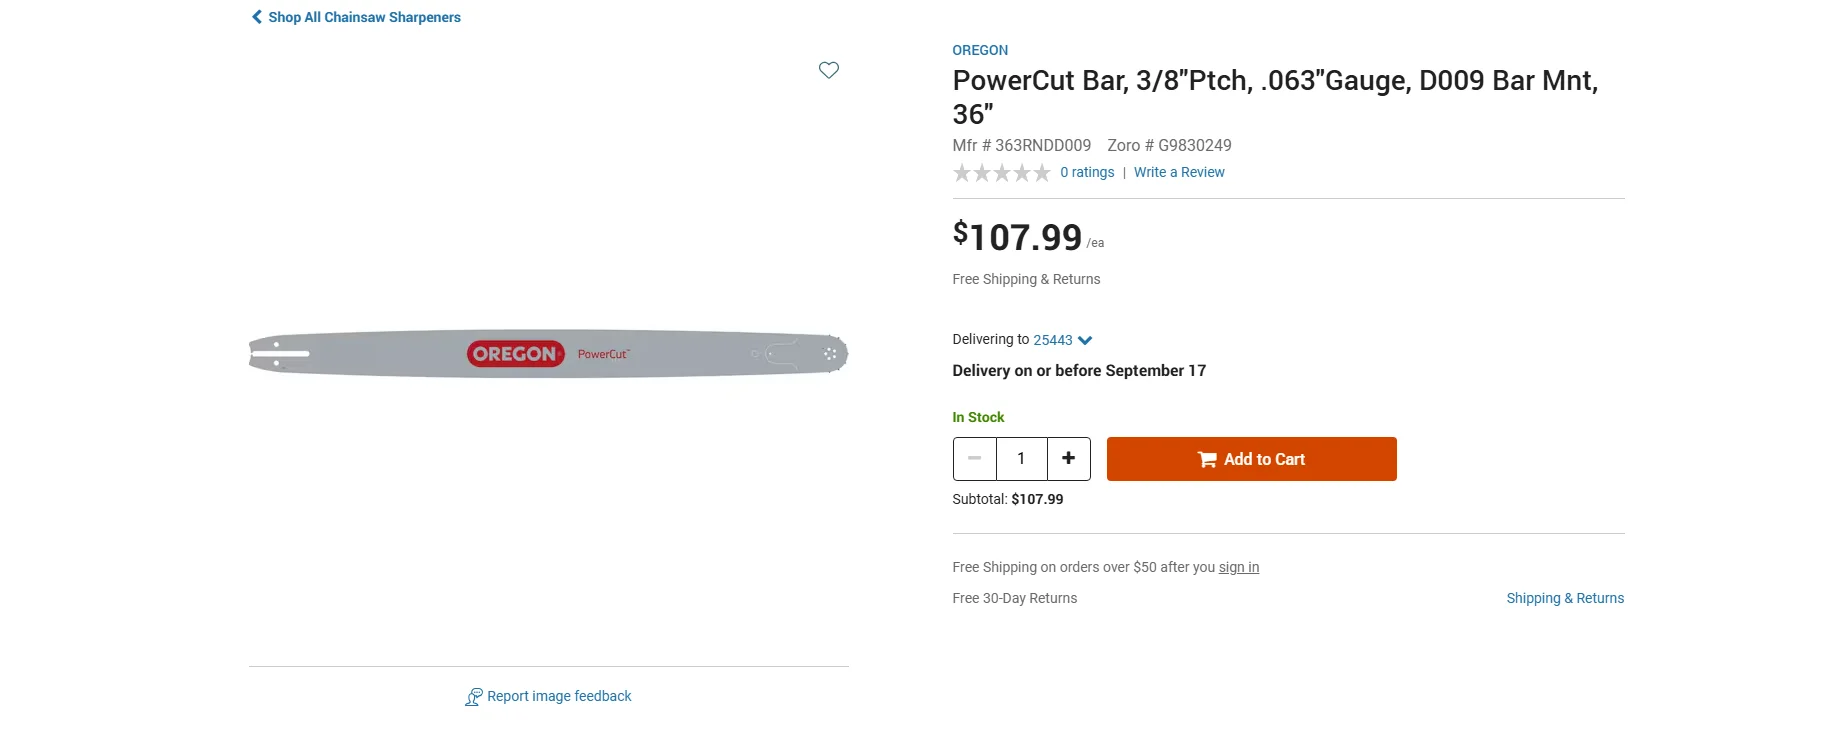Image resolution: width=1834 pixels, height=729 pixels.
Task: Increase quantity with plus button
Action: (1069, 459)
